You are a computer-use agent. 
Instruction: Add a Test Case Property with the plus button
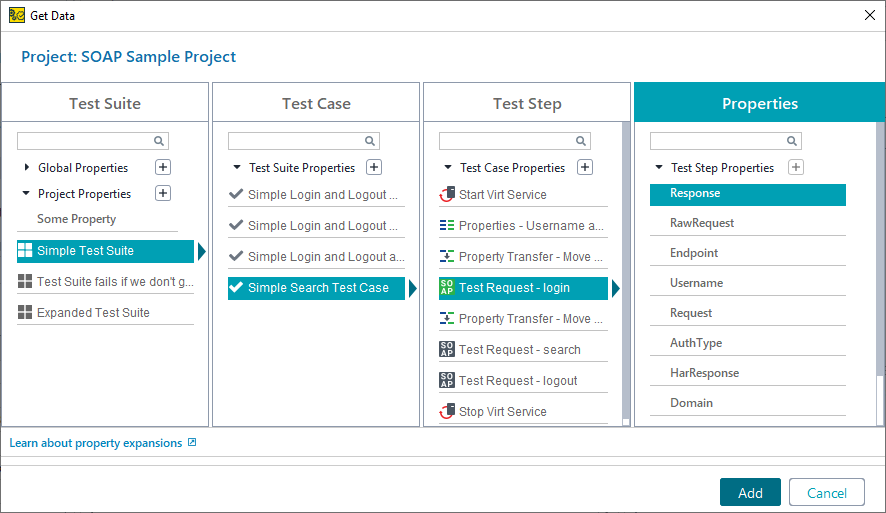[585, 167]
